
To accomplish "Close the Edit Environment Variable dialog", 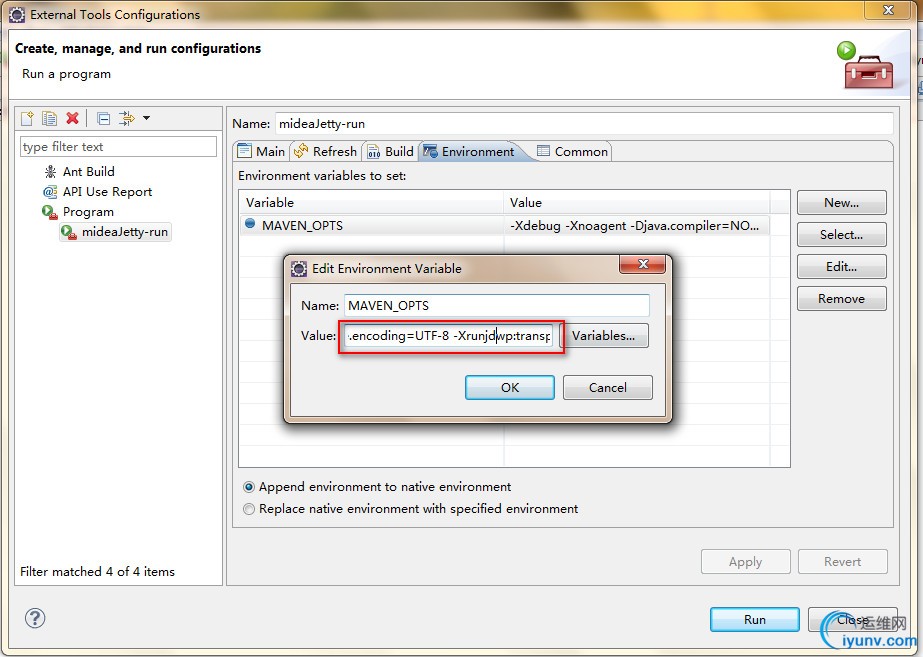I will pos(643,264).
